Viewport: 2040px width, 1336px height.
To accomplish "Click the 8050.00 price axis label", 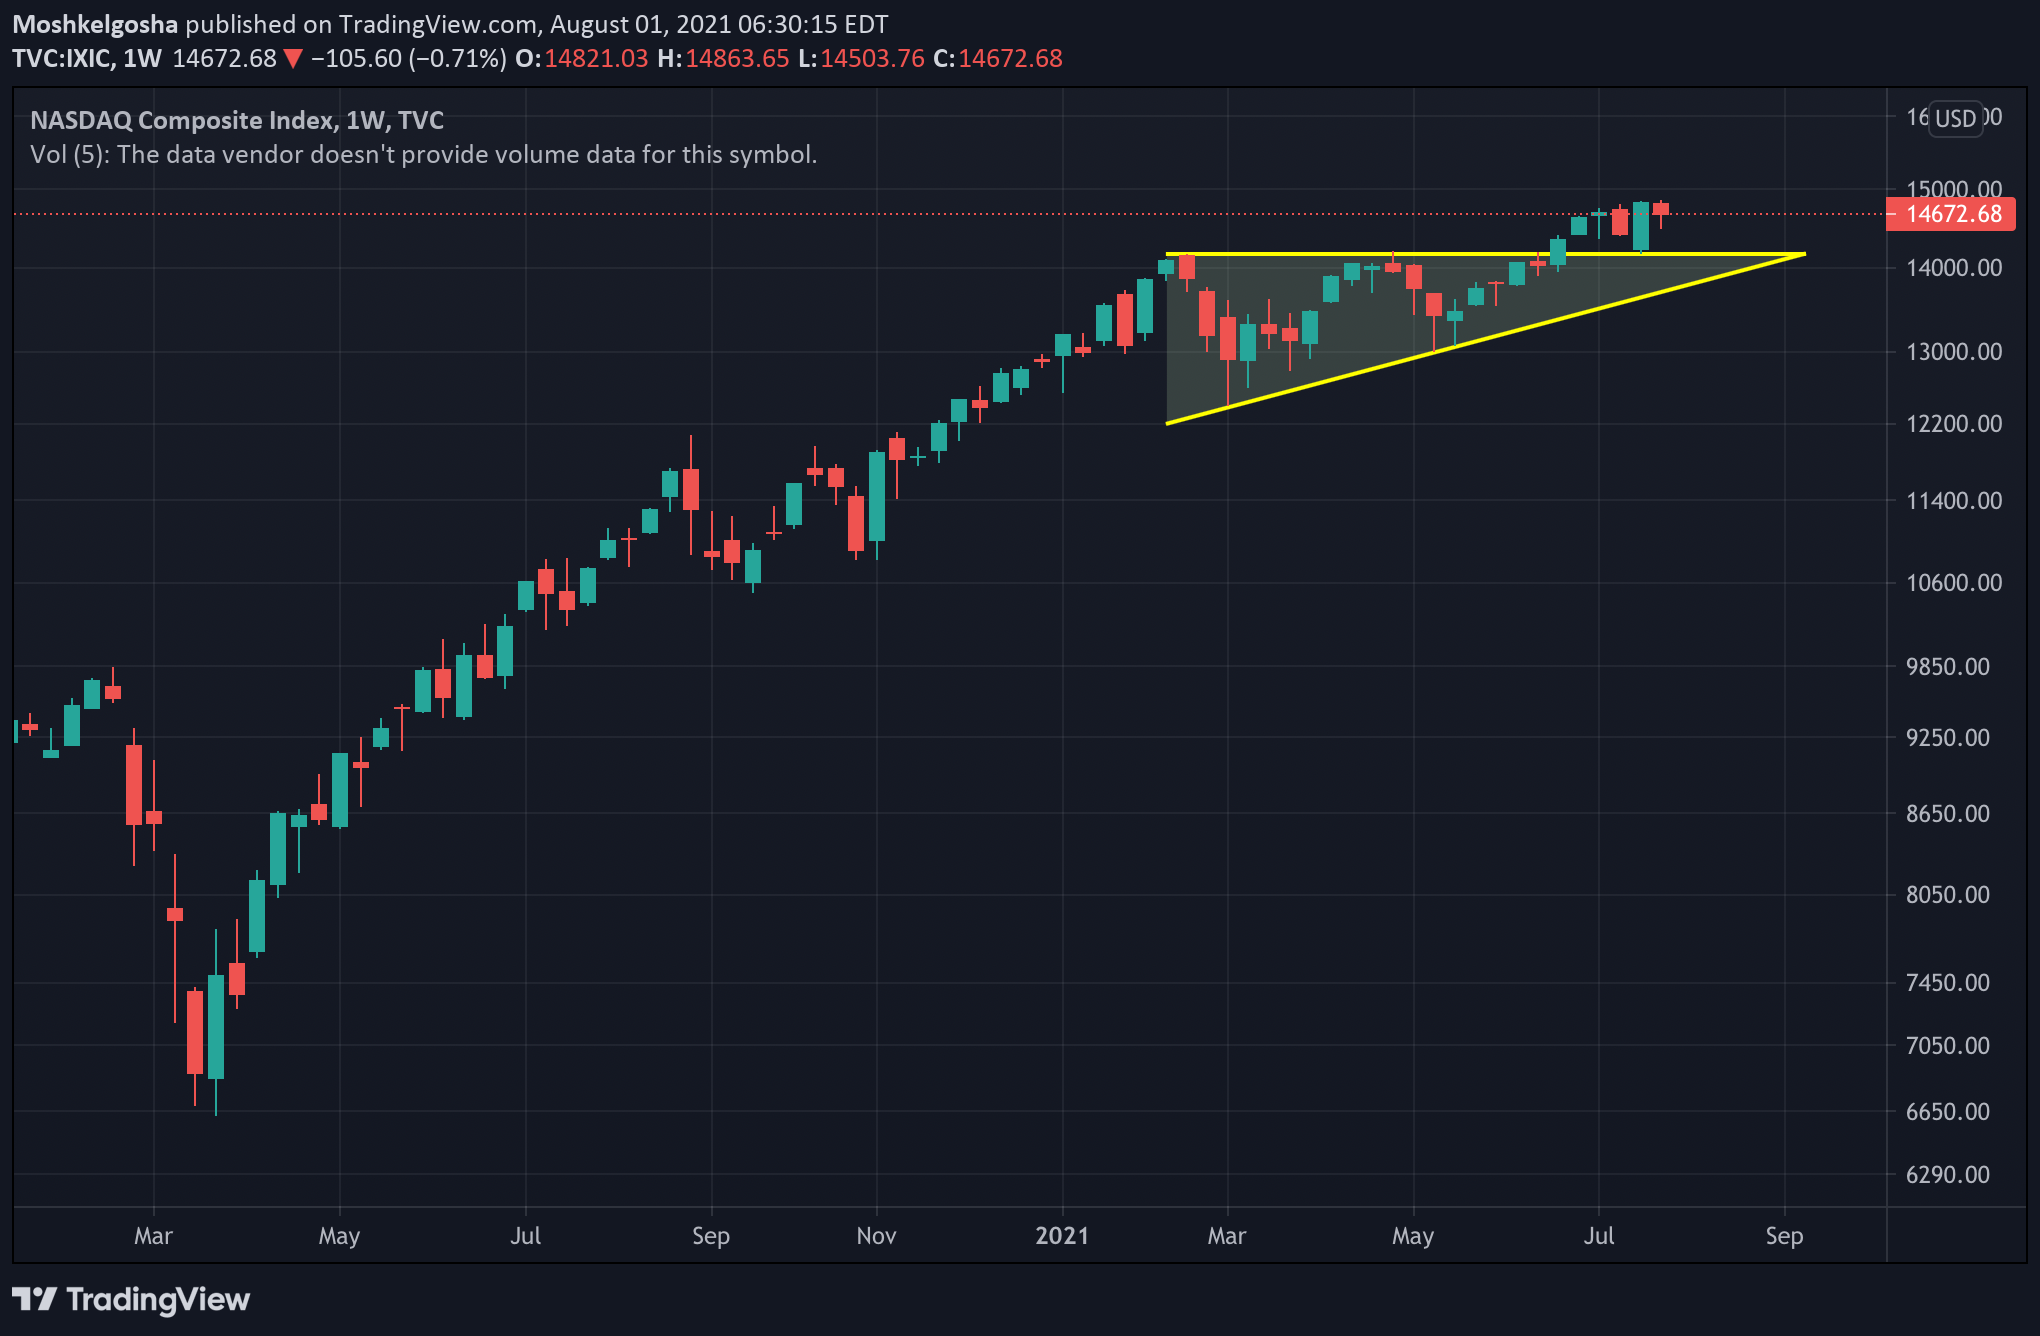I will pos(1948,895).
